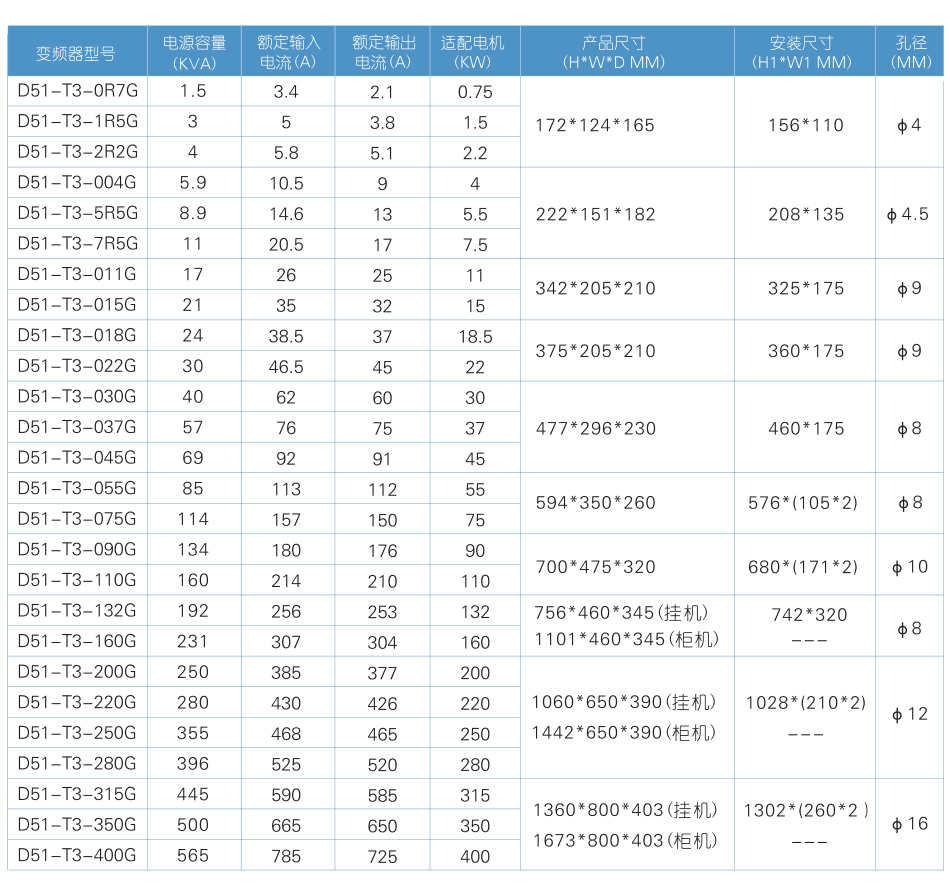Screen dimensions: 950x890
Task: Select the 安装尺寸 column header
Action: pyautogui.click(x=804, y=52)
